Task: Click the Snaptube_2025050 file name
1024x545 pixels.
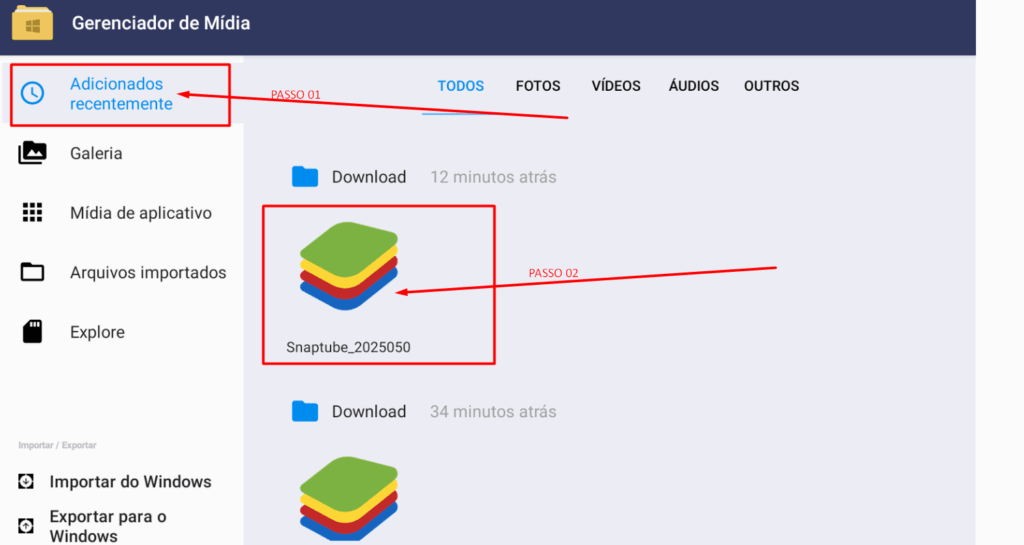Action: 348,347
